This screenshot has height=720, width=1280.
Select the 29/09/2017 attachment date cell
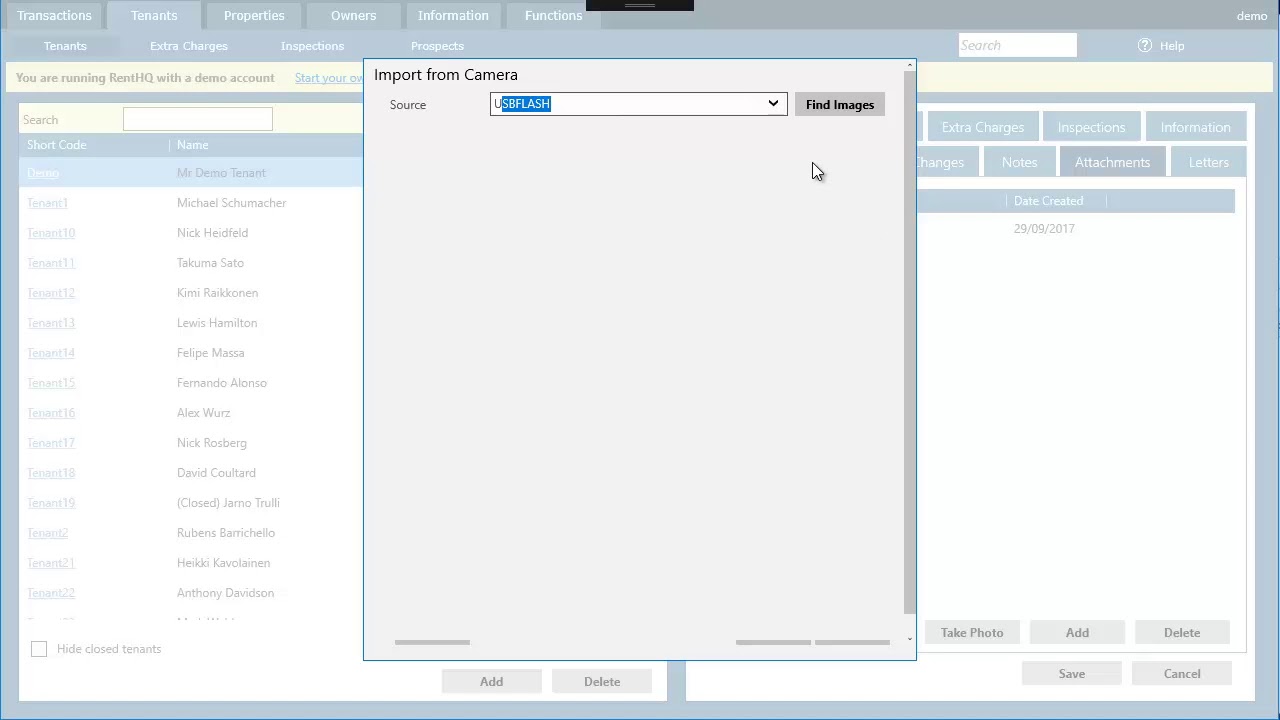tap(1044, 229)
